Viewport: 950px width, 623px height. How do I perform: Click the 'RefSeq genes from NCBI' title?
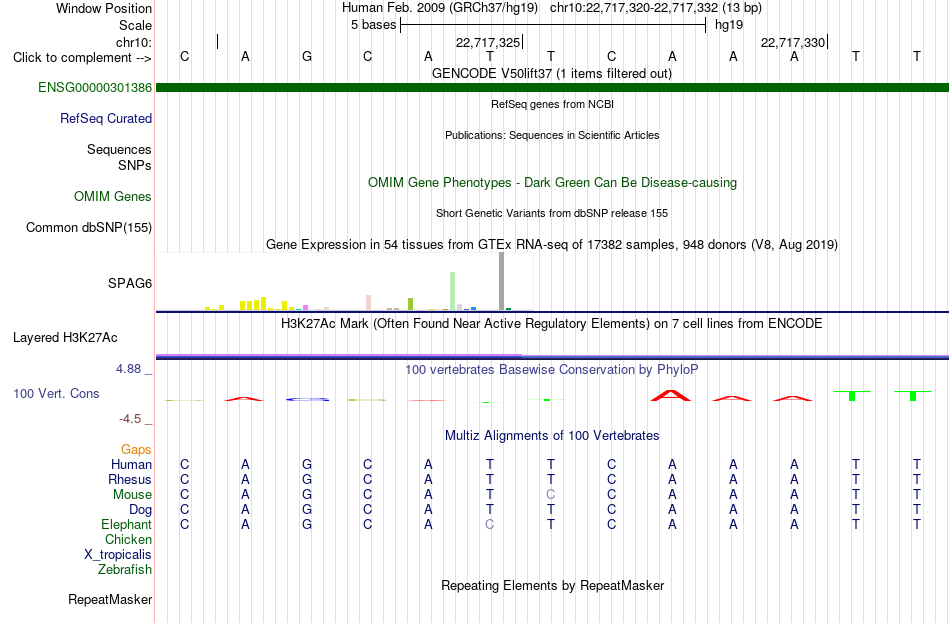coord(552,104)
